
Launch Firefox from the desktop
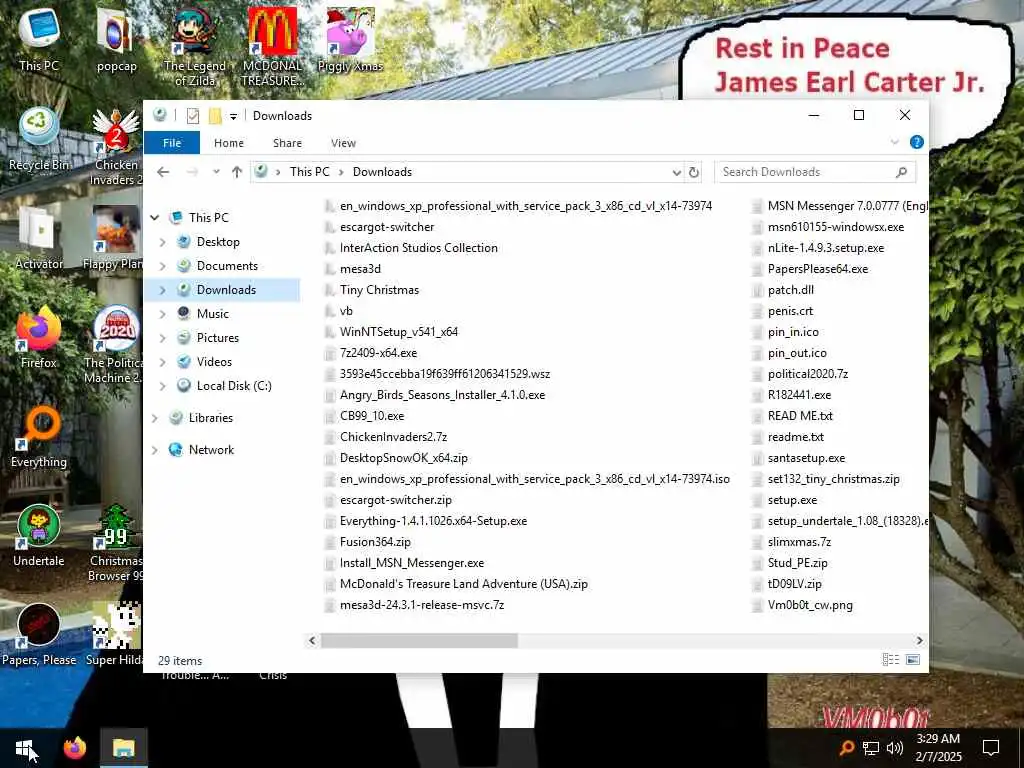point(39,337)
